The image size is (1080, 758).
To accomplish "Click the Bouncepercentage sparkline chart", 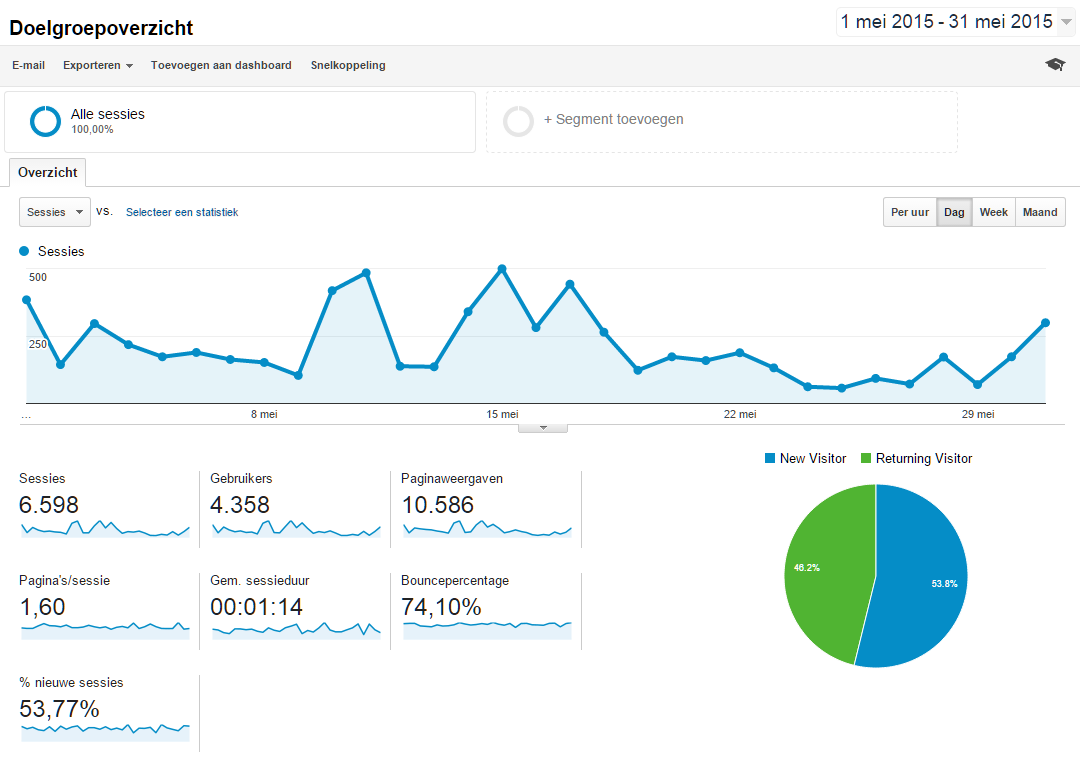I will point(486,629).
